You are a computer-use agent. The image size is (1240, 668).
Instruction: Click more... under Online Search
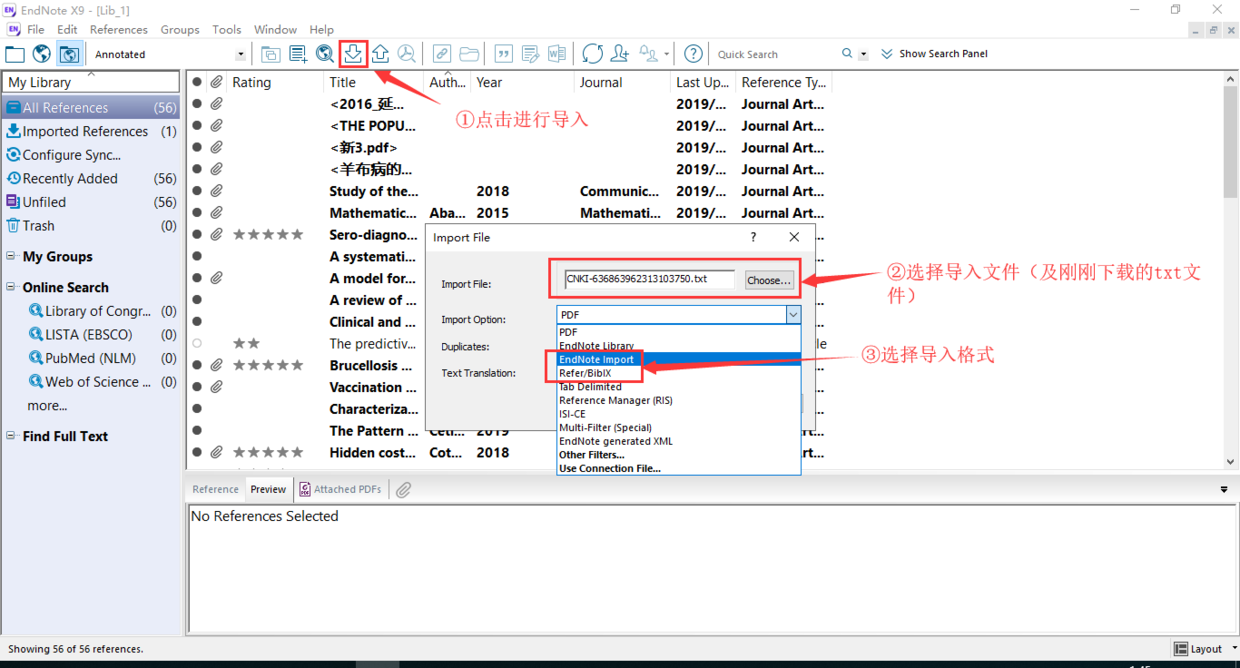coord(47,405)
